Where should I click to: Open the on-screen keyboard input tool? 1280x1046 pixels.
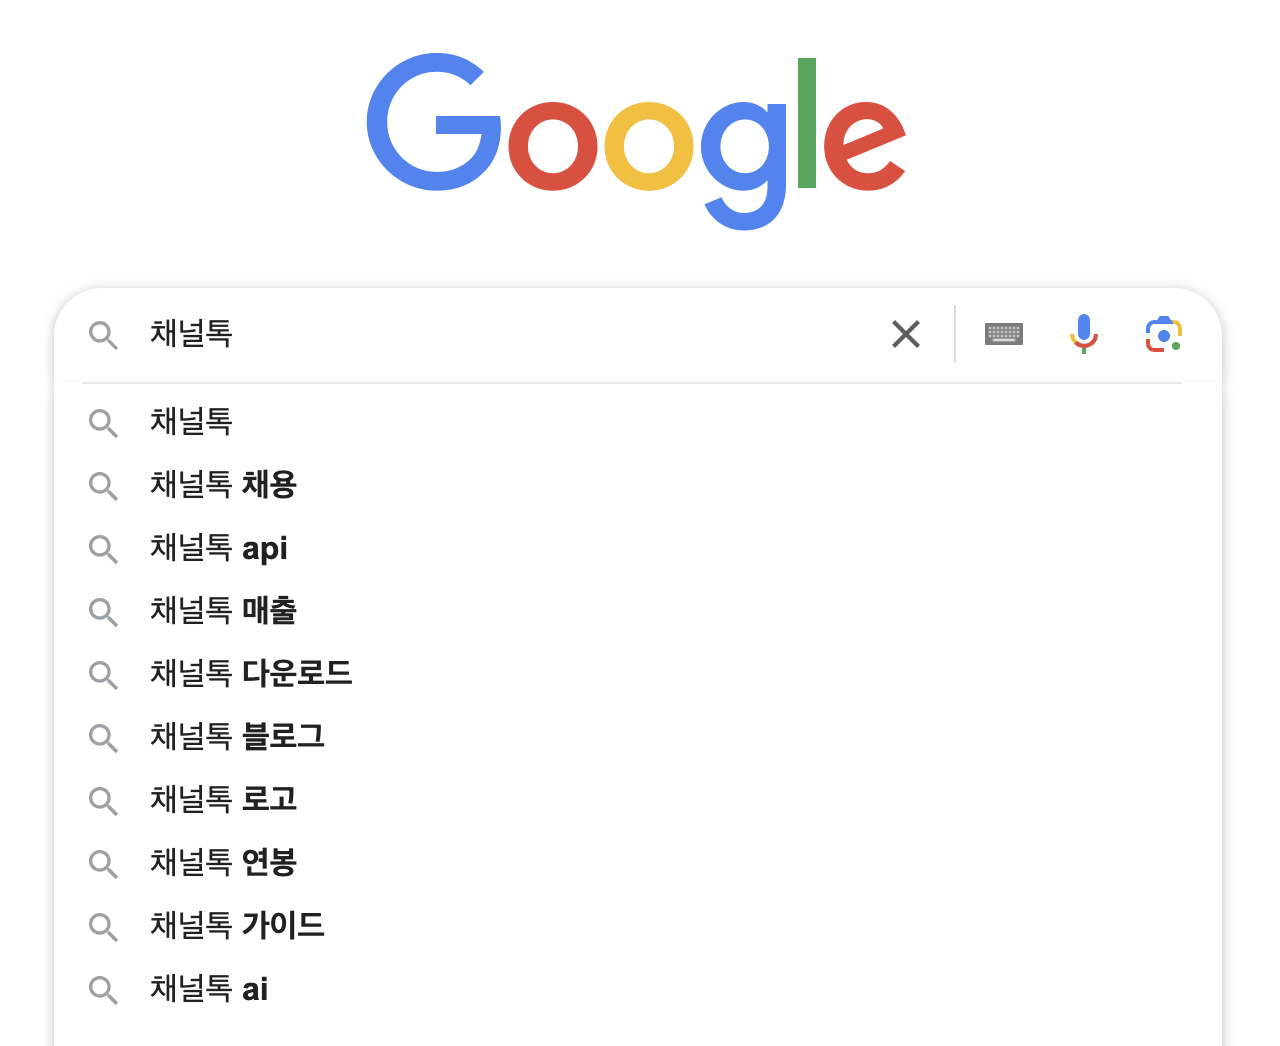pyautogui.click(x=1003, y=334)
